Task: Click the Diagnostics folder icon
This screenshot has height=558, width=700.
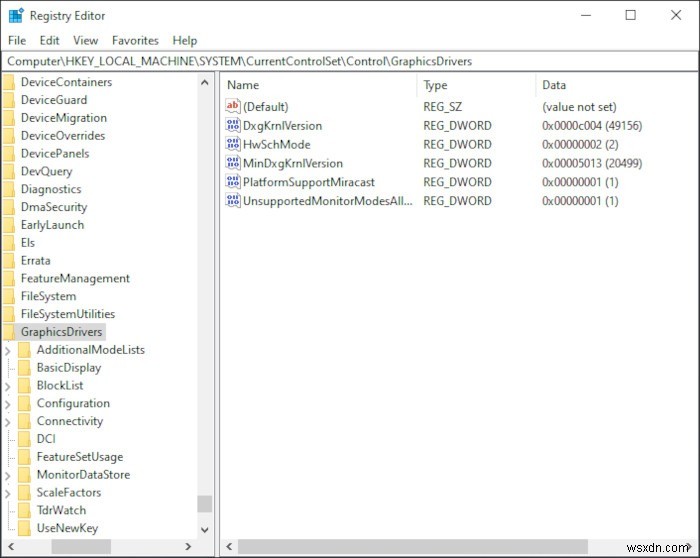Action: [x=9, y=189]
